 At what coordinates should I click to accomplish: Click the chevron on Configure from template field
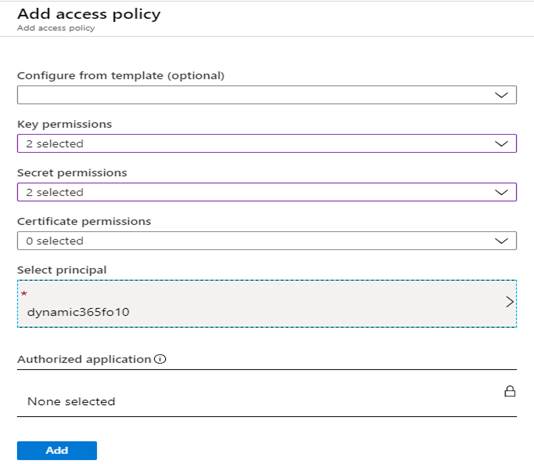coord(501,95)
